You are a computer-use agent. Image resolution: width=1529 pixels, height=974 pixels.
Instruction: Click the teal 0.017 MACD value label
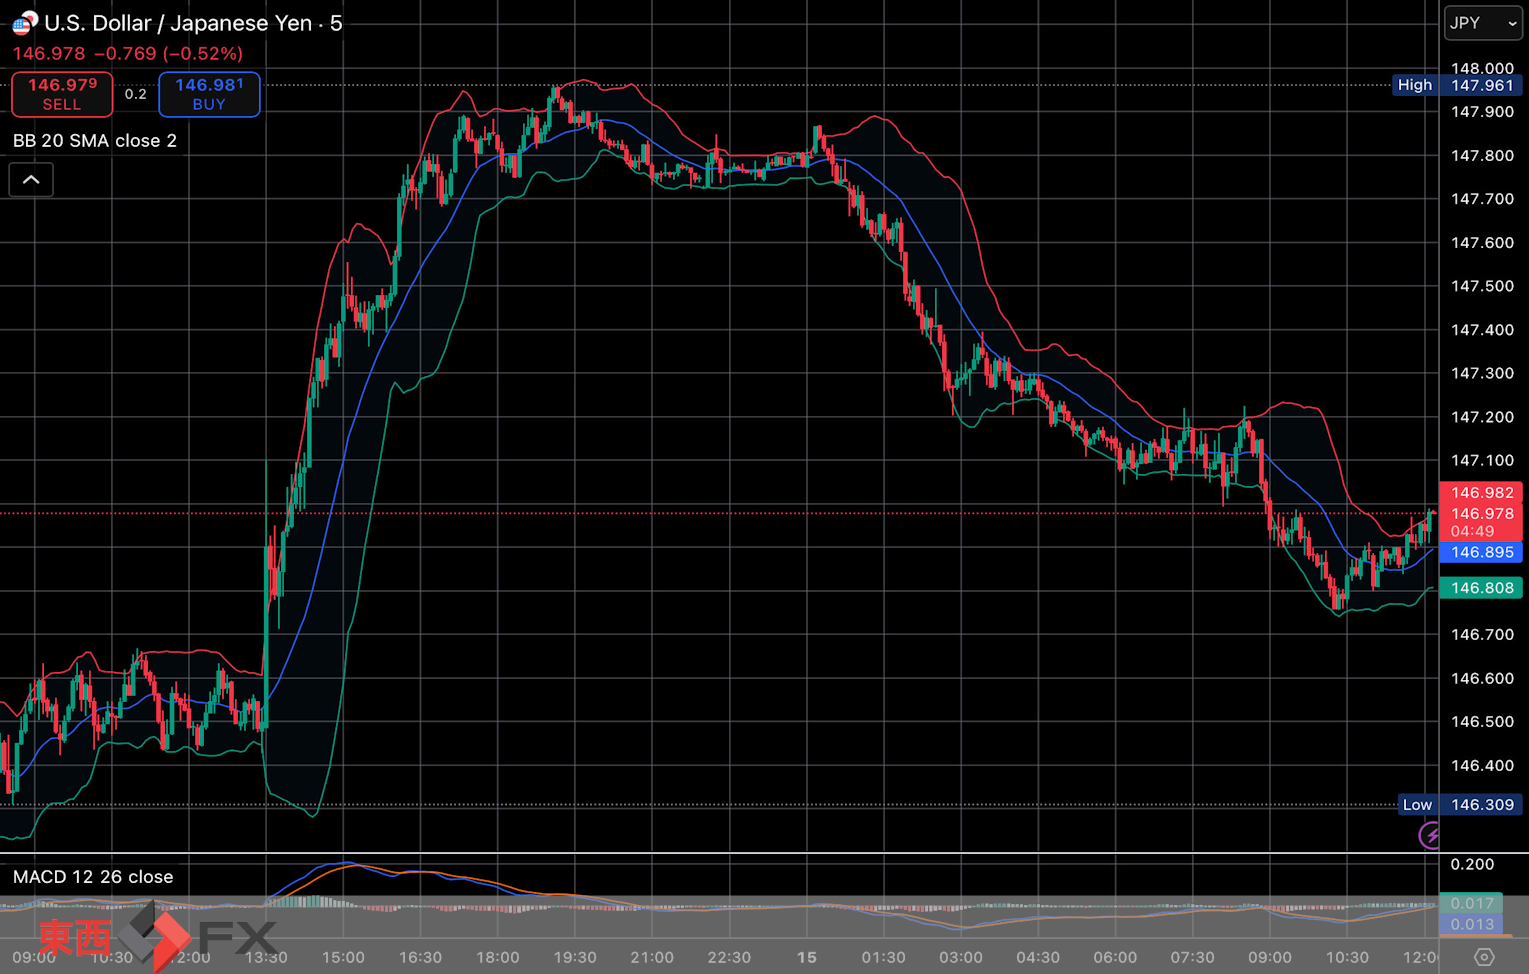coord(1471,903)
